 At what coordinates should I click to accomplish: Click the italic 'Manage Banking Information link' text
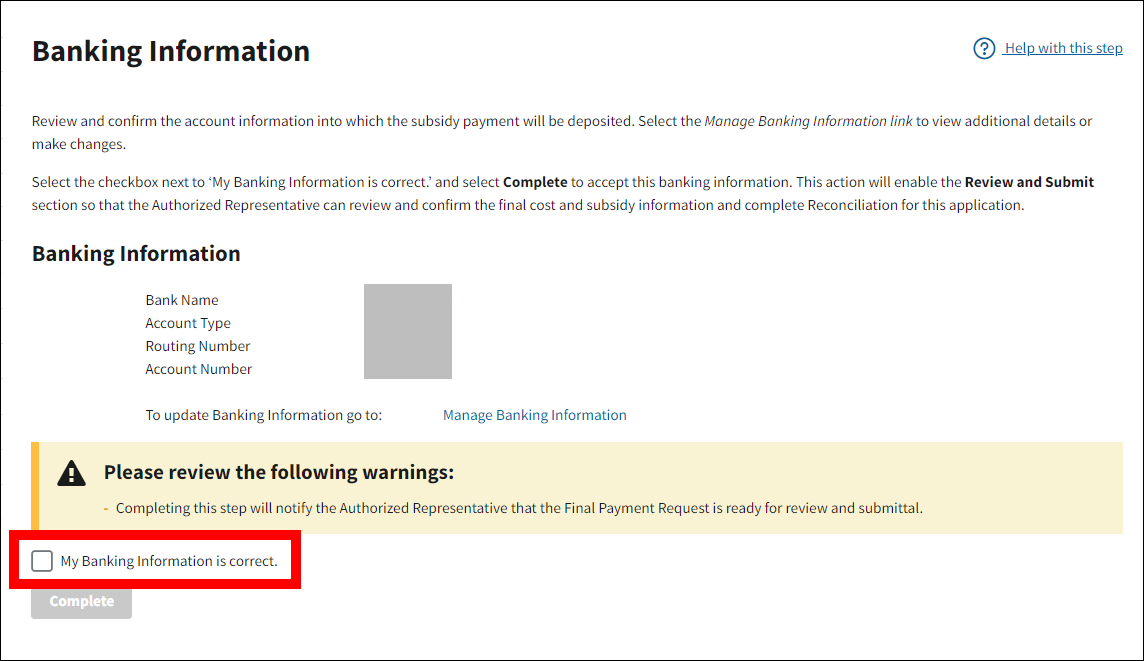[x=808, y=121]
